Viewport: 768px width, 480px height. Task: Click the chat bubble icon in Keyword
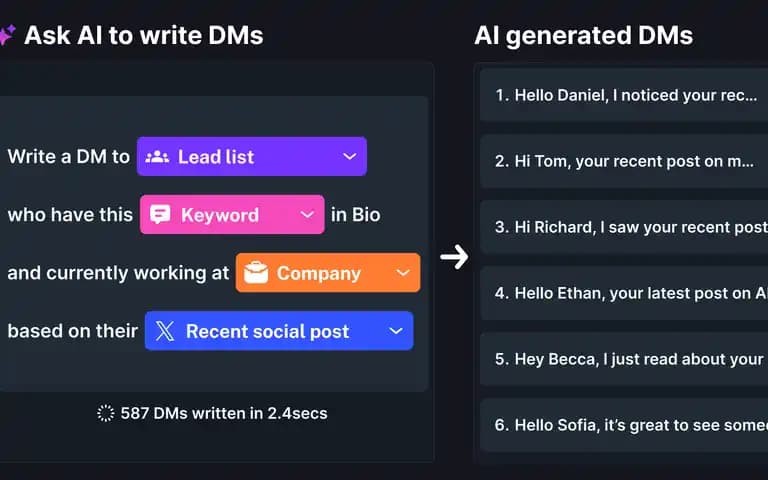coord(160,215)
